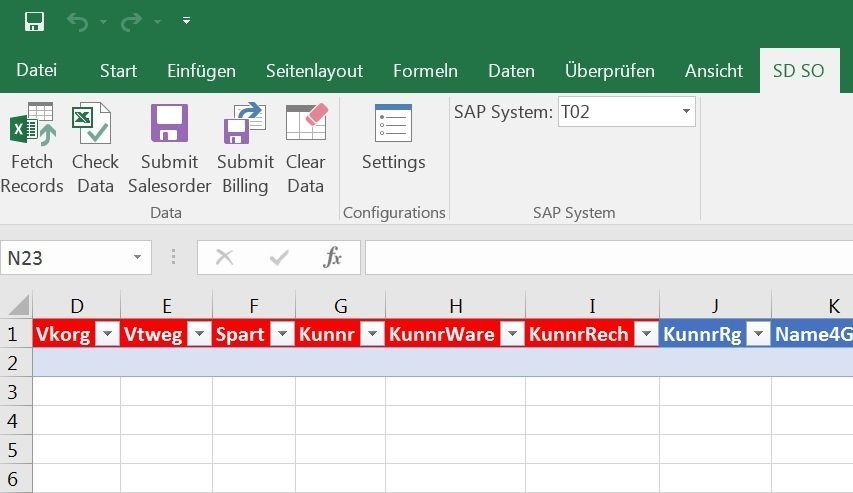Viewport: 853px width, 493px height.
Task: Customize the Quick Access Toolbar
Action: [186, 21]
